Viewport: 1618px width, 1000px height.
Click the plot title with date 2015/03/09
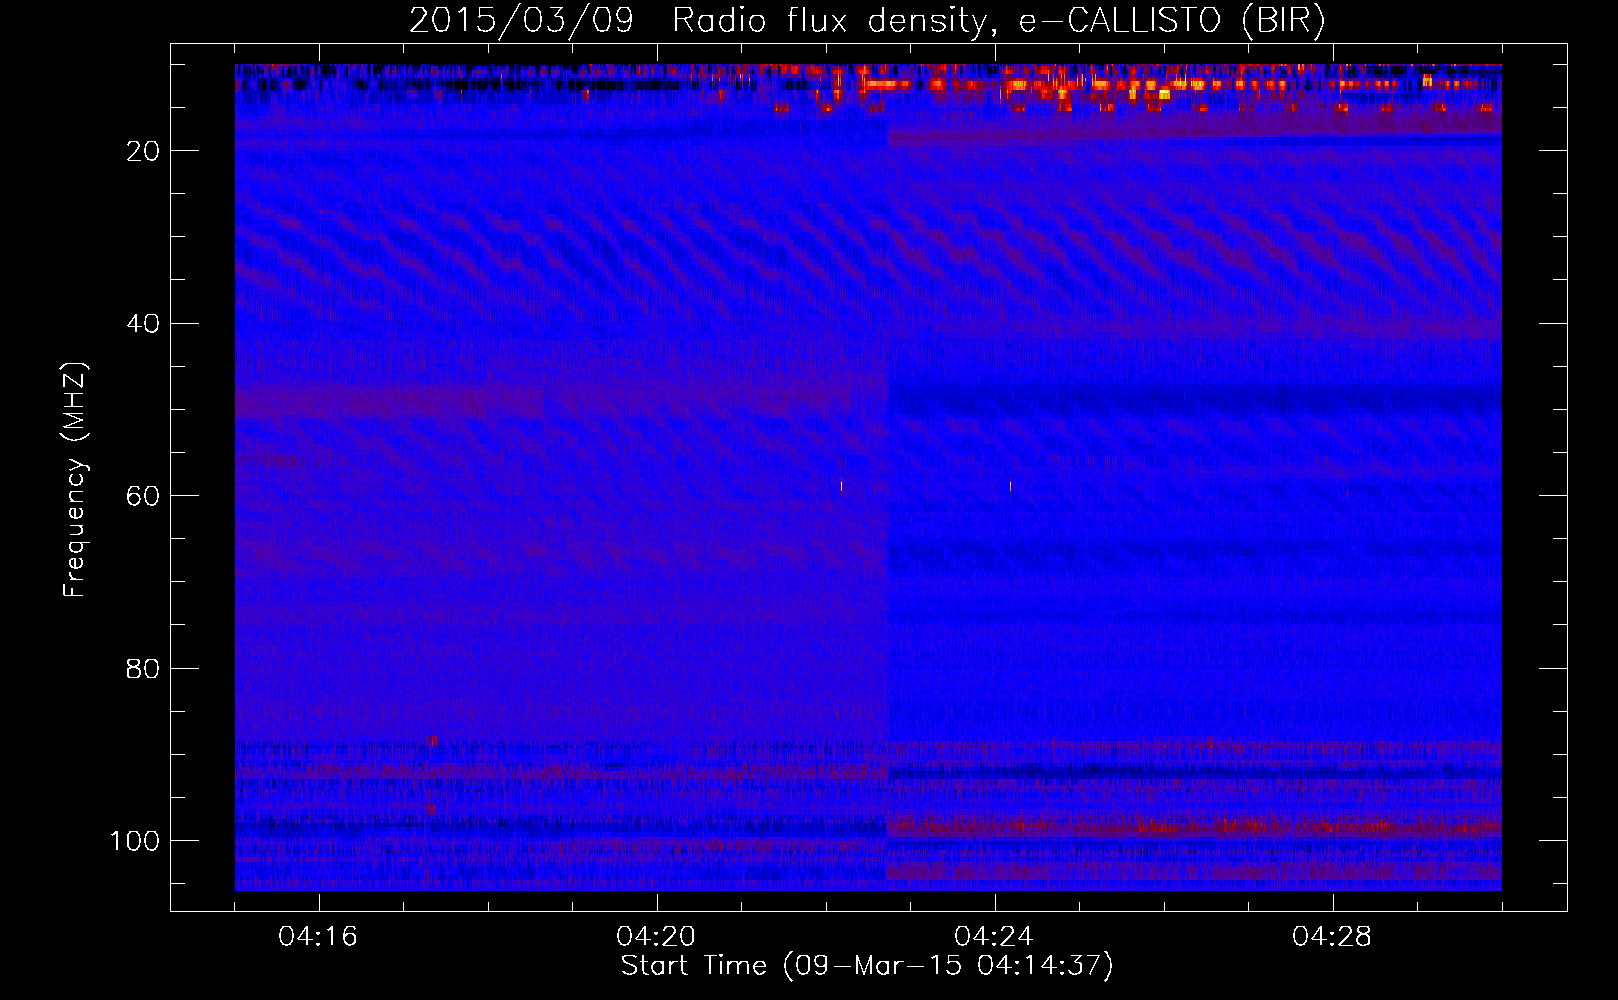pyautogui.click(x=867, y=20)
